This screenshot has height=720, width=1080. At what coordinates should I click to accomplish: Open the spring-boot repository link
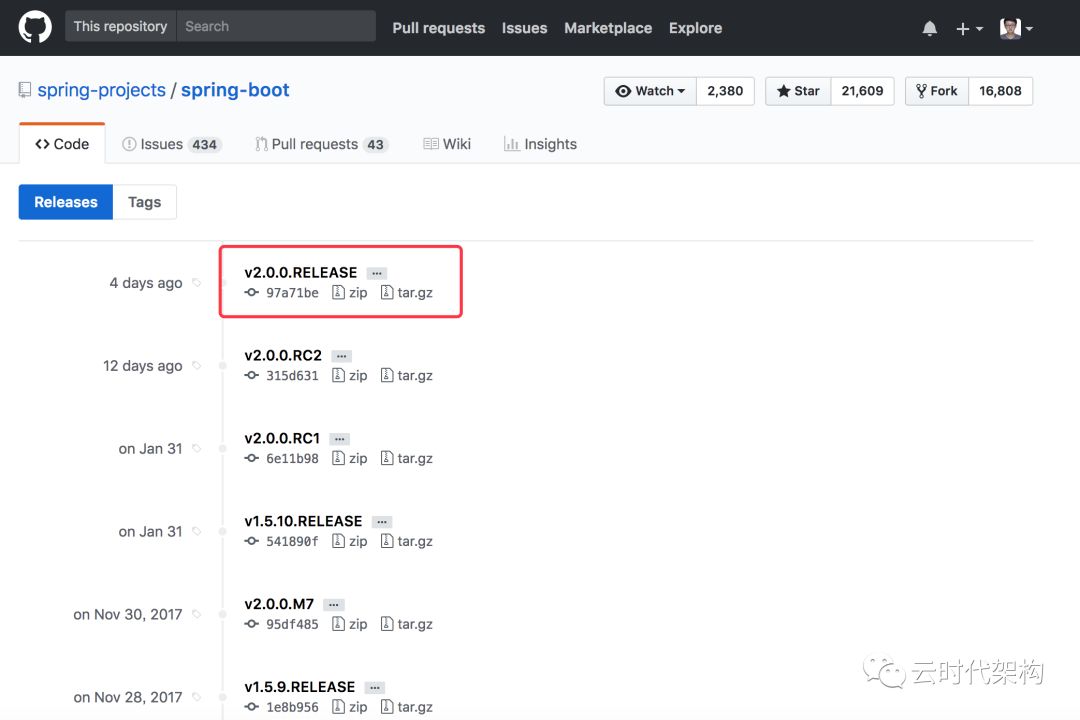(235, 90)
